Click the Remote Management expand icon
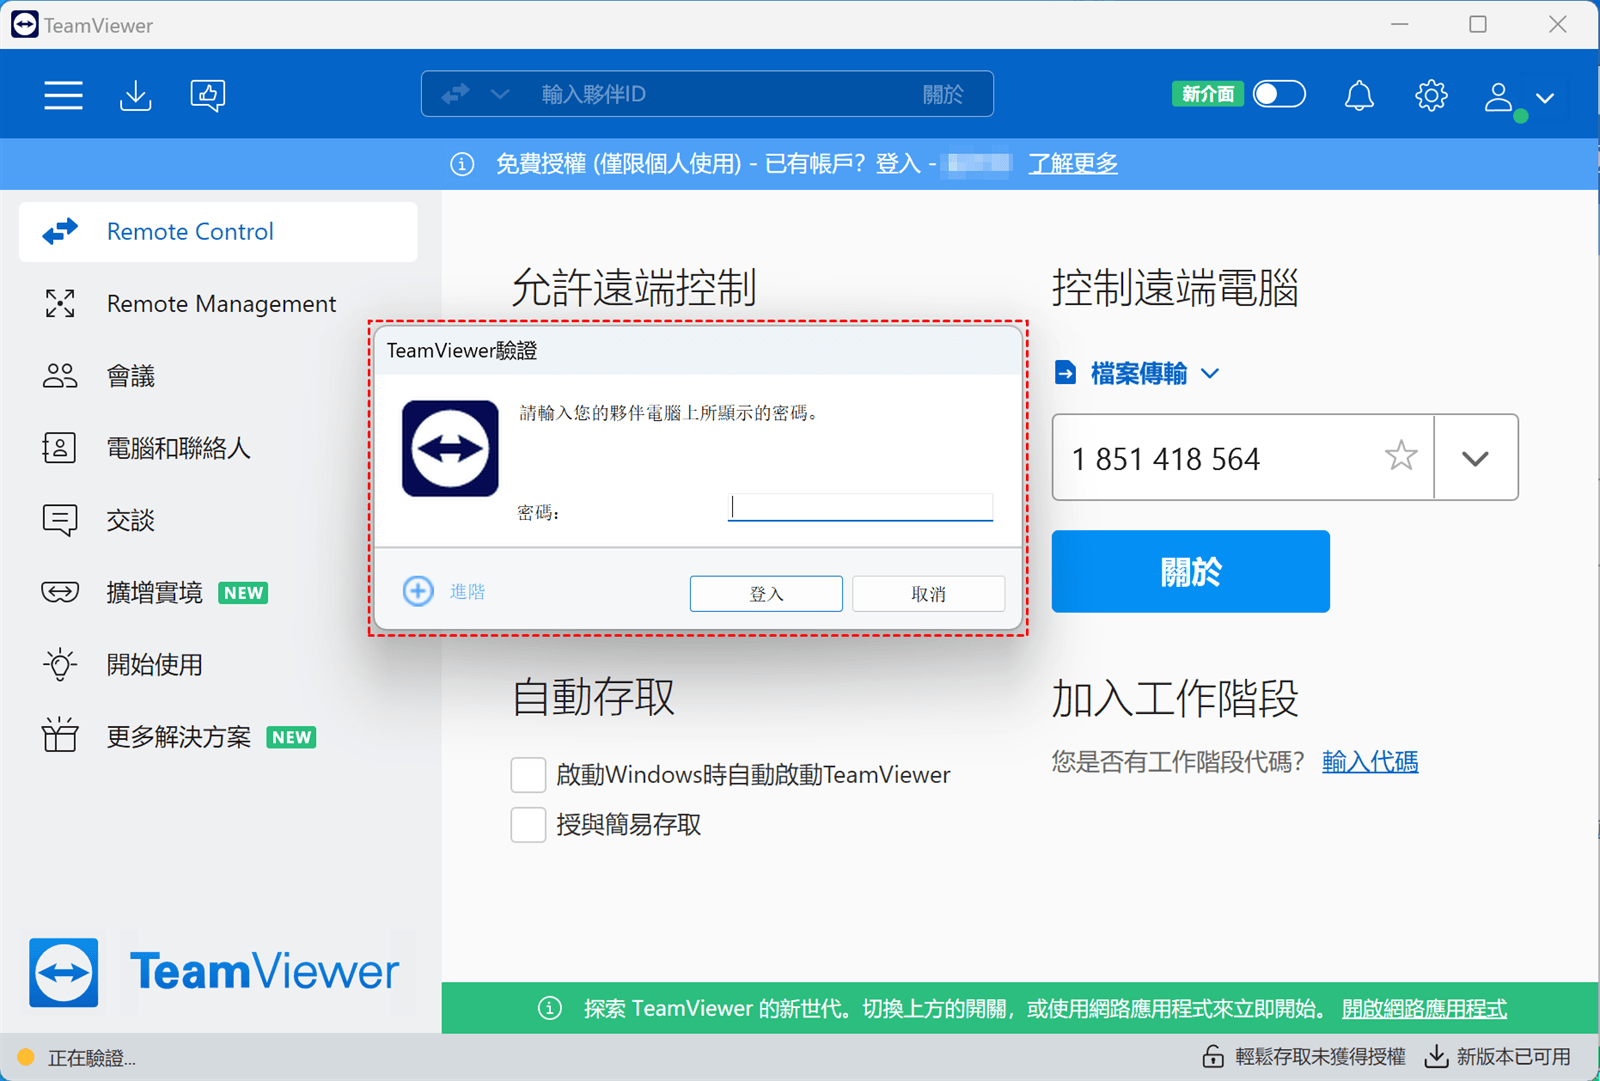This screenshot has height=1081, width=1600. coord(60,304)
